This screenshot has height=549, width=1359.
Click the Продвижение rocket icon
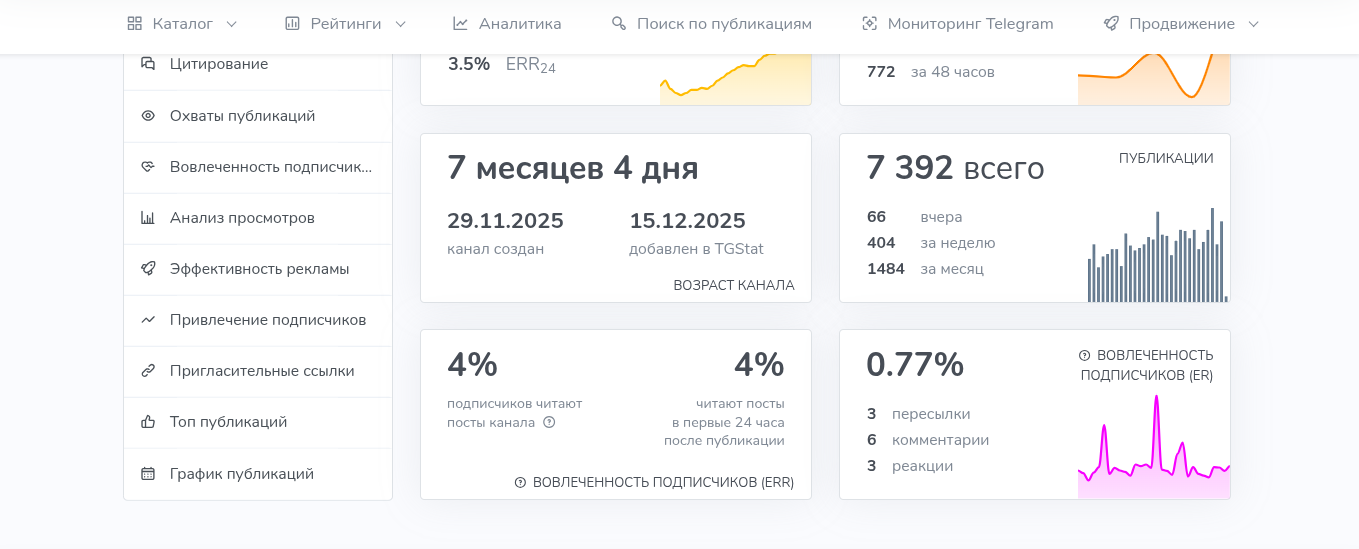[1111, 24]
